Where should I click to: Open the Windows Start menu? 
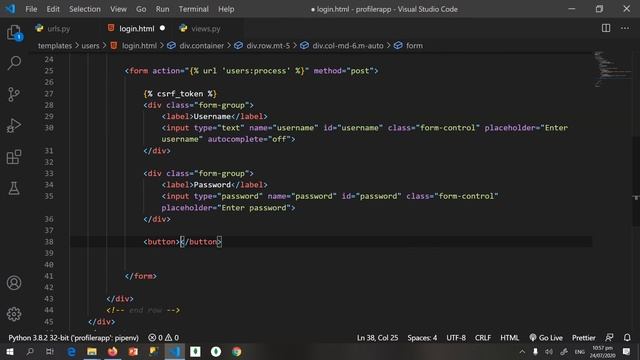point(10,351)
